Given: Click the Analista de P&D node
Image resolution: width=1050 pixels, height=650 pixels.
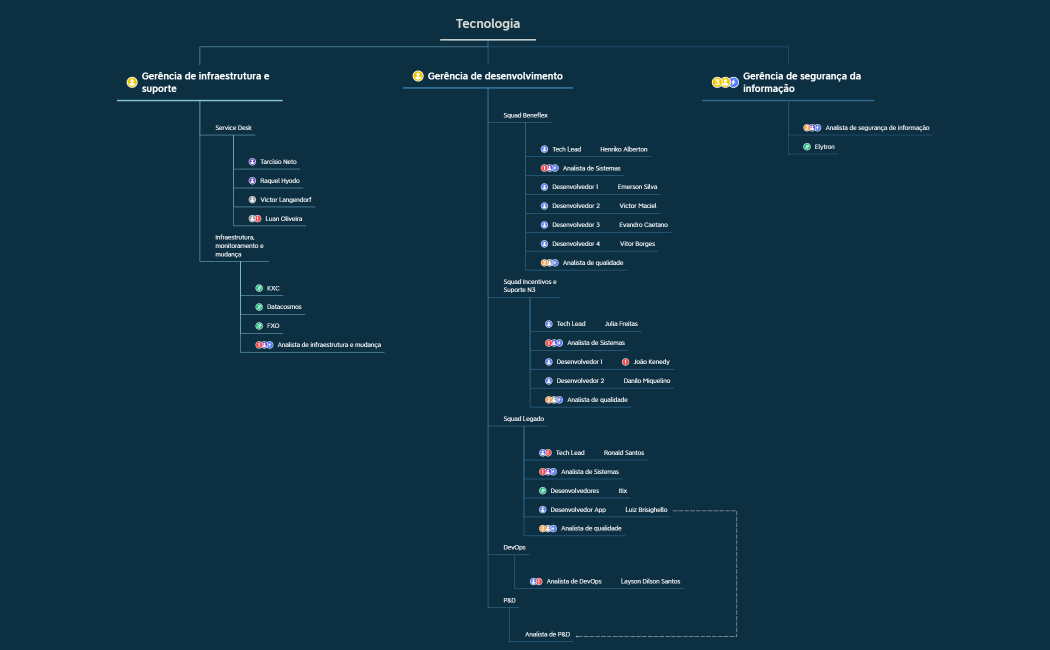Looking at the screenshot, I should pos(547,634).
